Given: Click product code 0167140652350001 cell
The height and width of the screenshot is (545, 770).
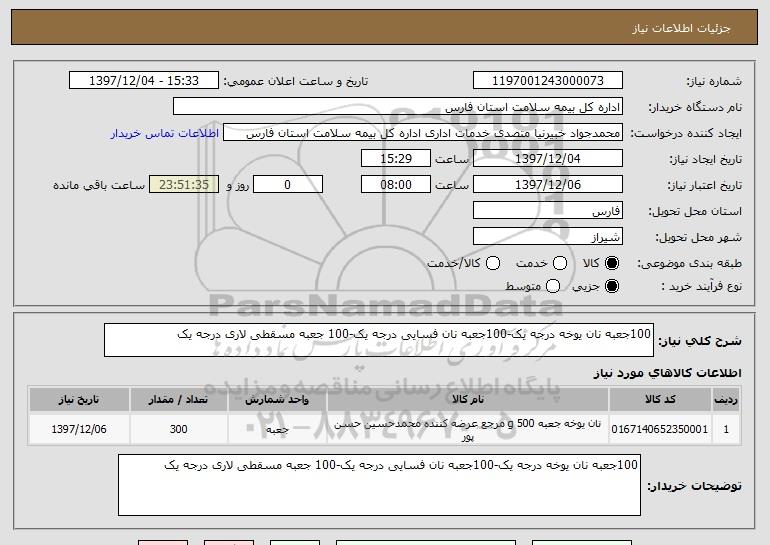Looking at the screenshot, I should click(x=660, y=429).
